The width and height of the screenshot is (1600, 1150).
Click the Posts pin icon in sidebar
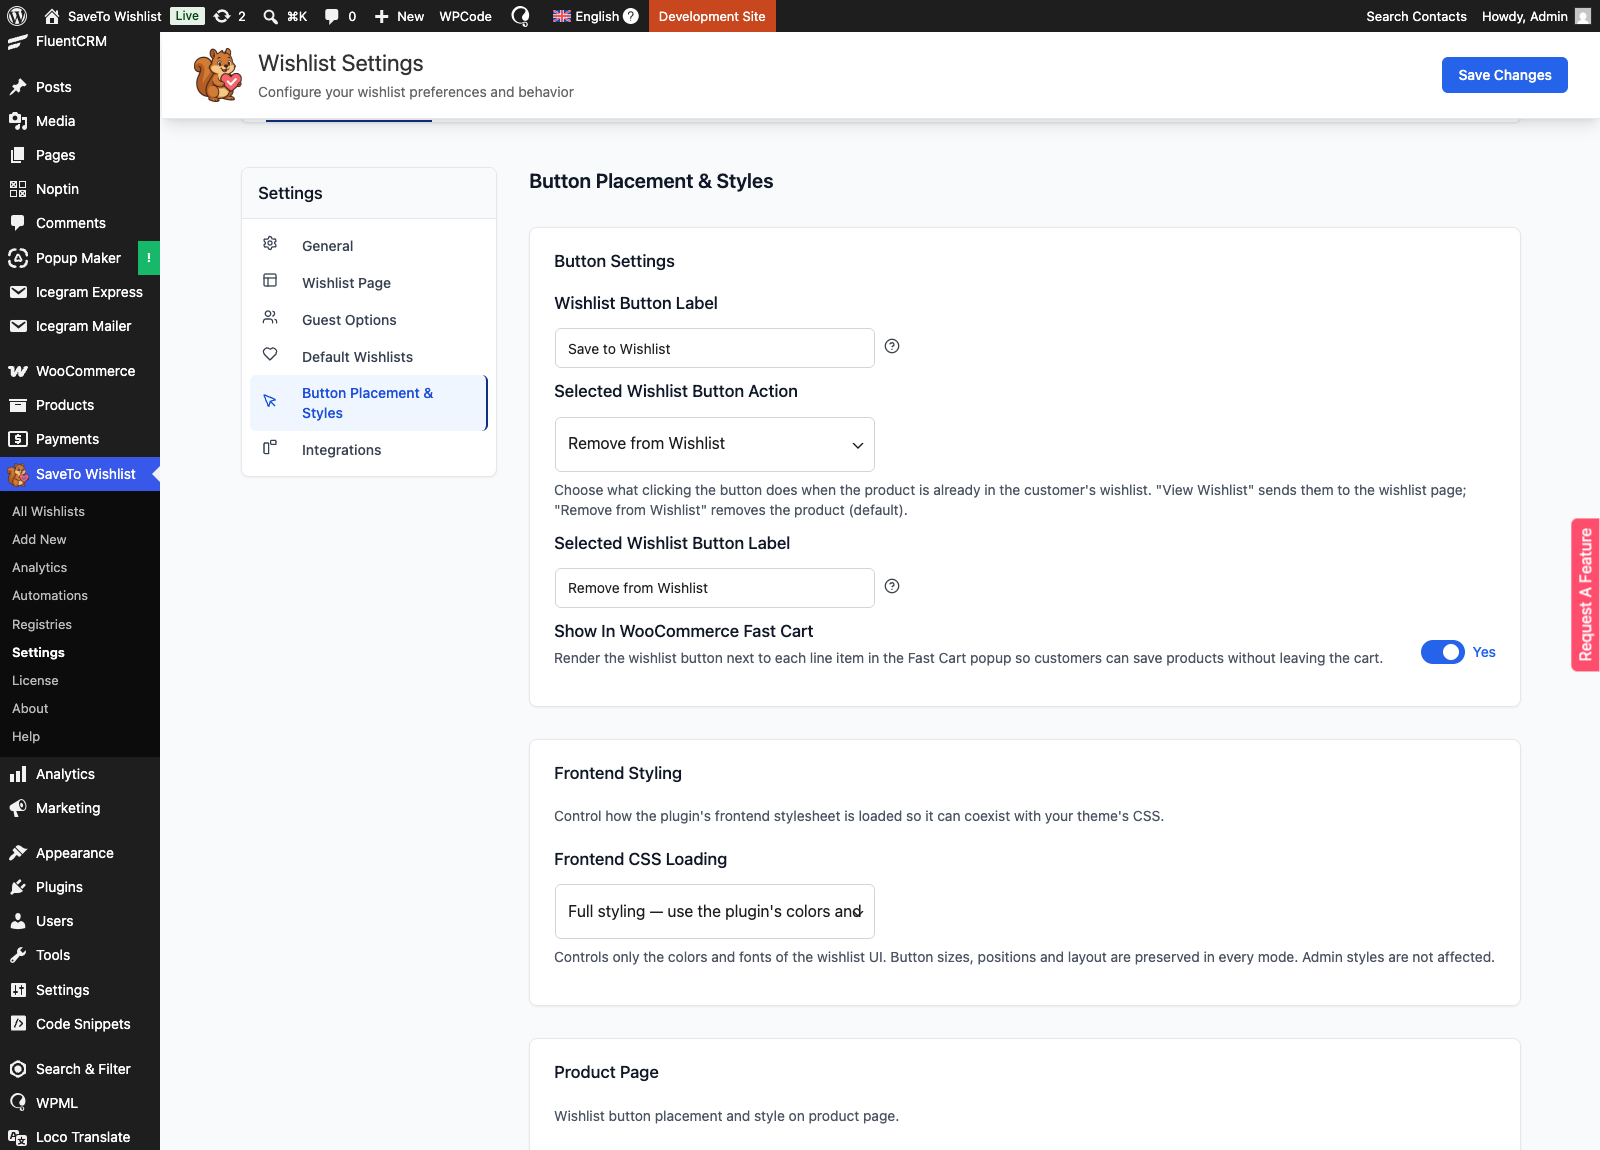[x=18, y=87]
